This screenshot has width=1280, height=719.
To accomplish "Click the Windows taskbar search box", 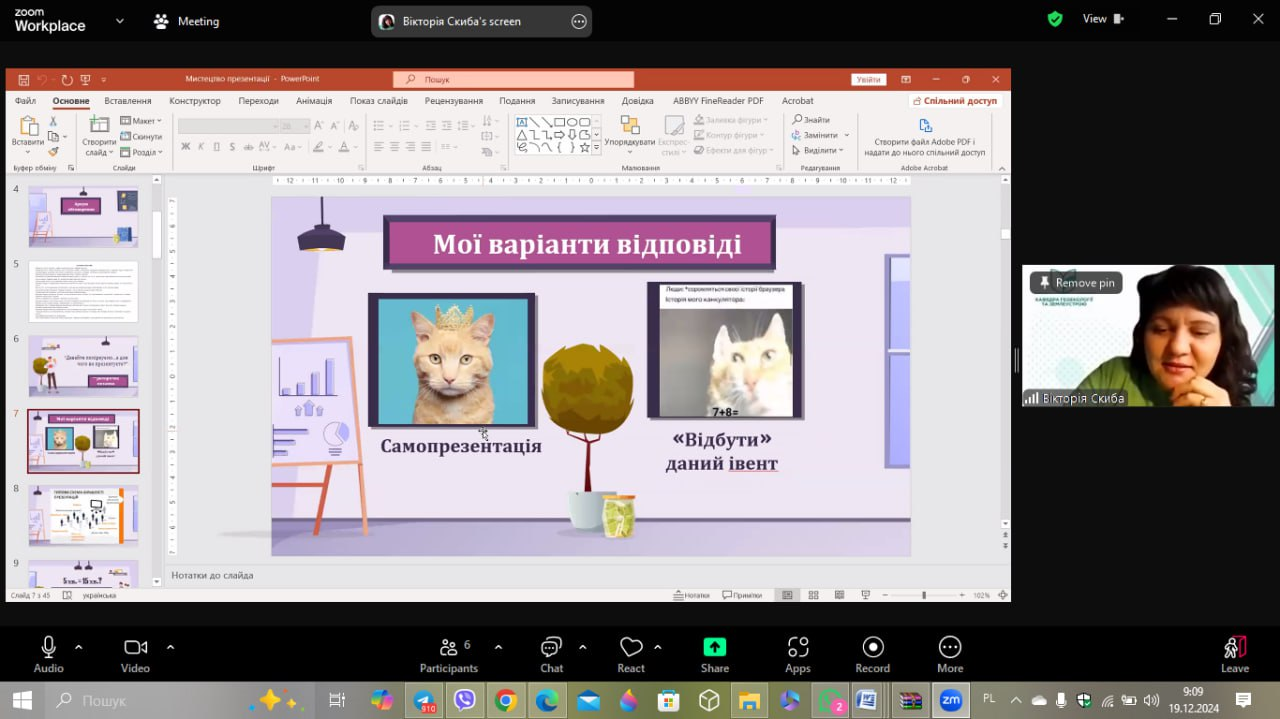I will (x=160, y=700).
